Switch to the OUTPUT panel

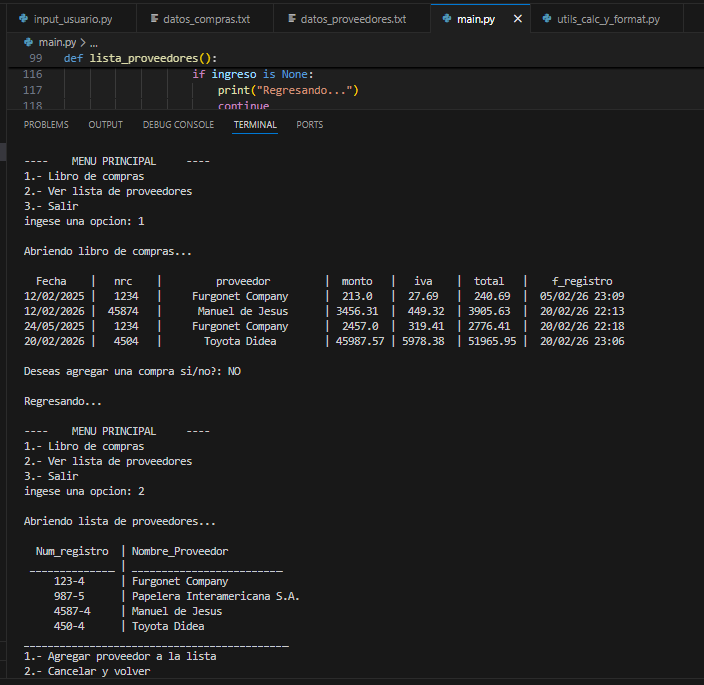tap(105, 125)
